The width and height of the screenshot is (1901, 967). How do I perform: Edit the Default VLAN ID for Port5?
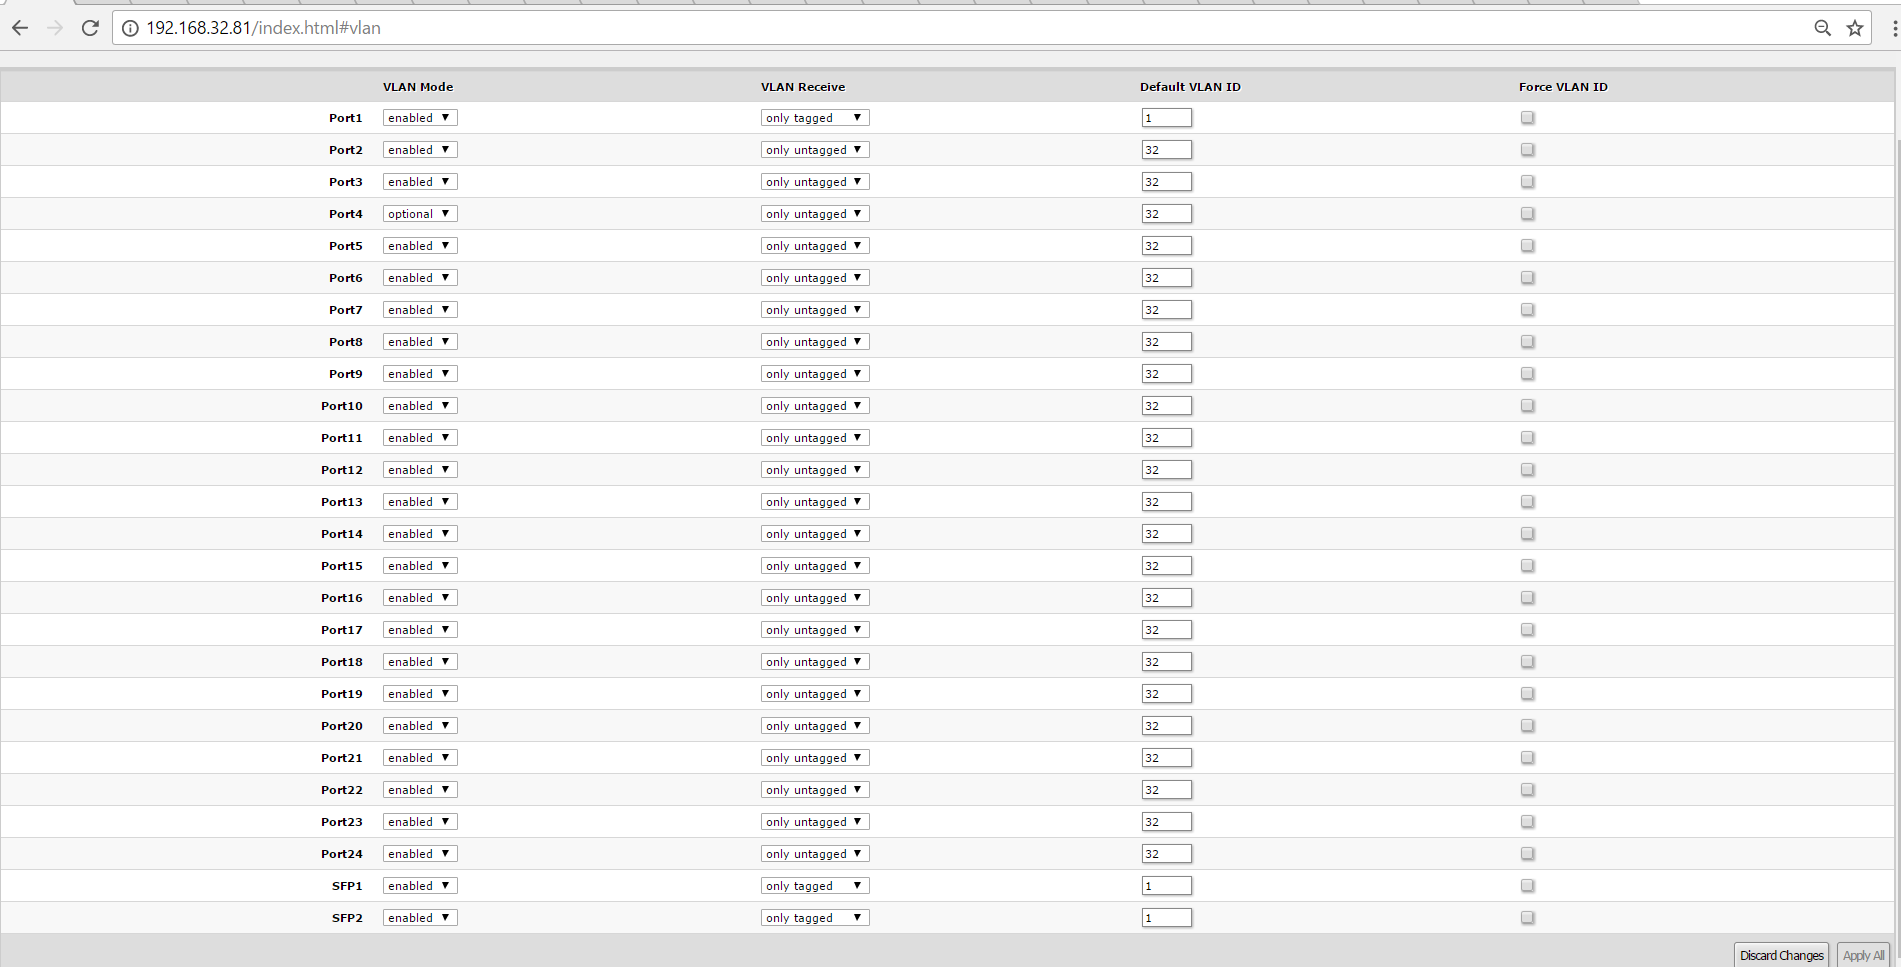pos(1166,245)
